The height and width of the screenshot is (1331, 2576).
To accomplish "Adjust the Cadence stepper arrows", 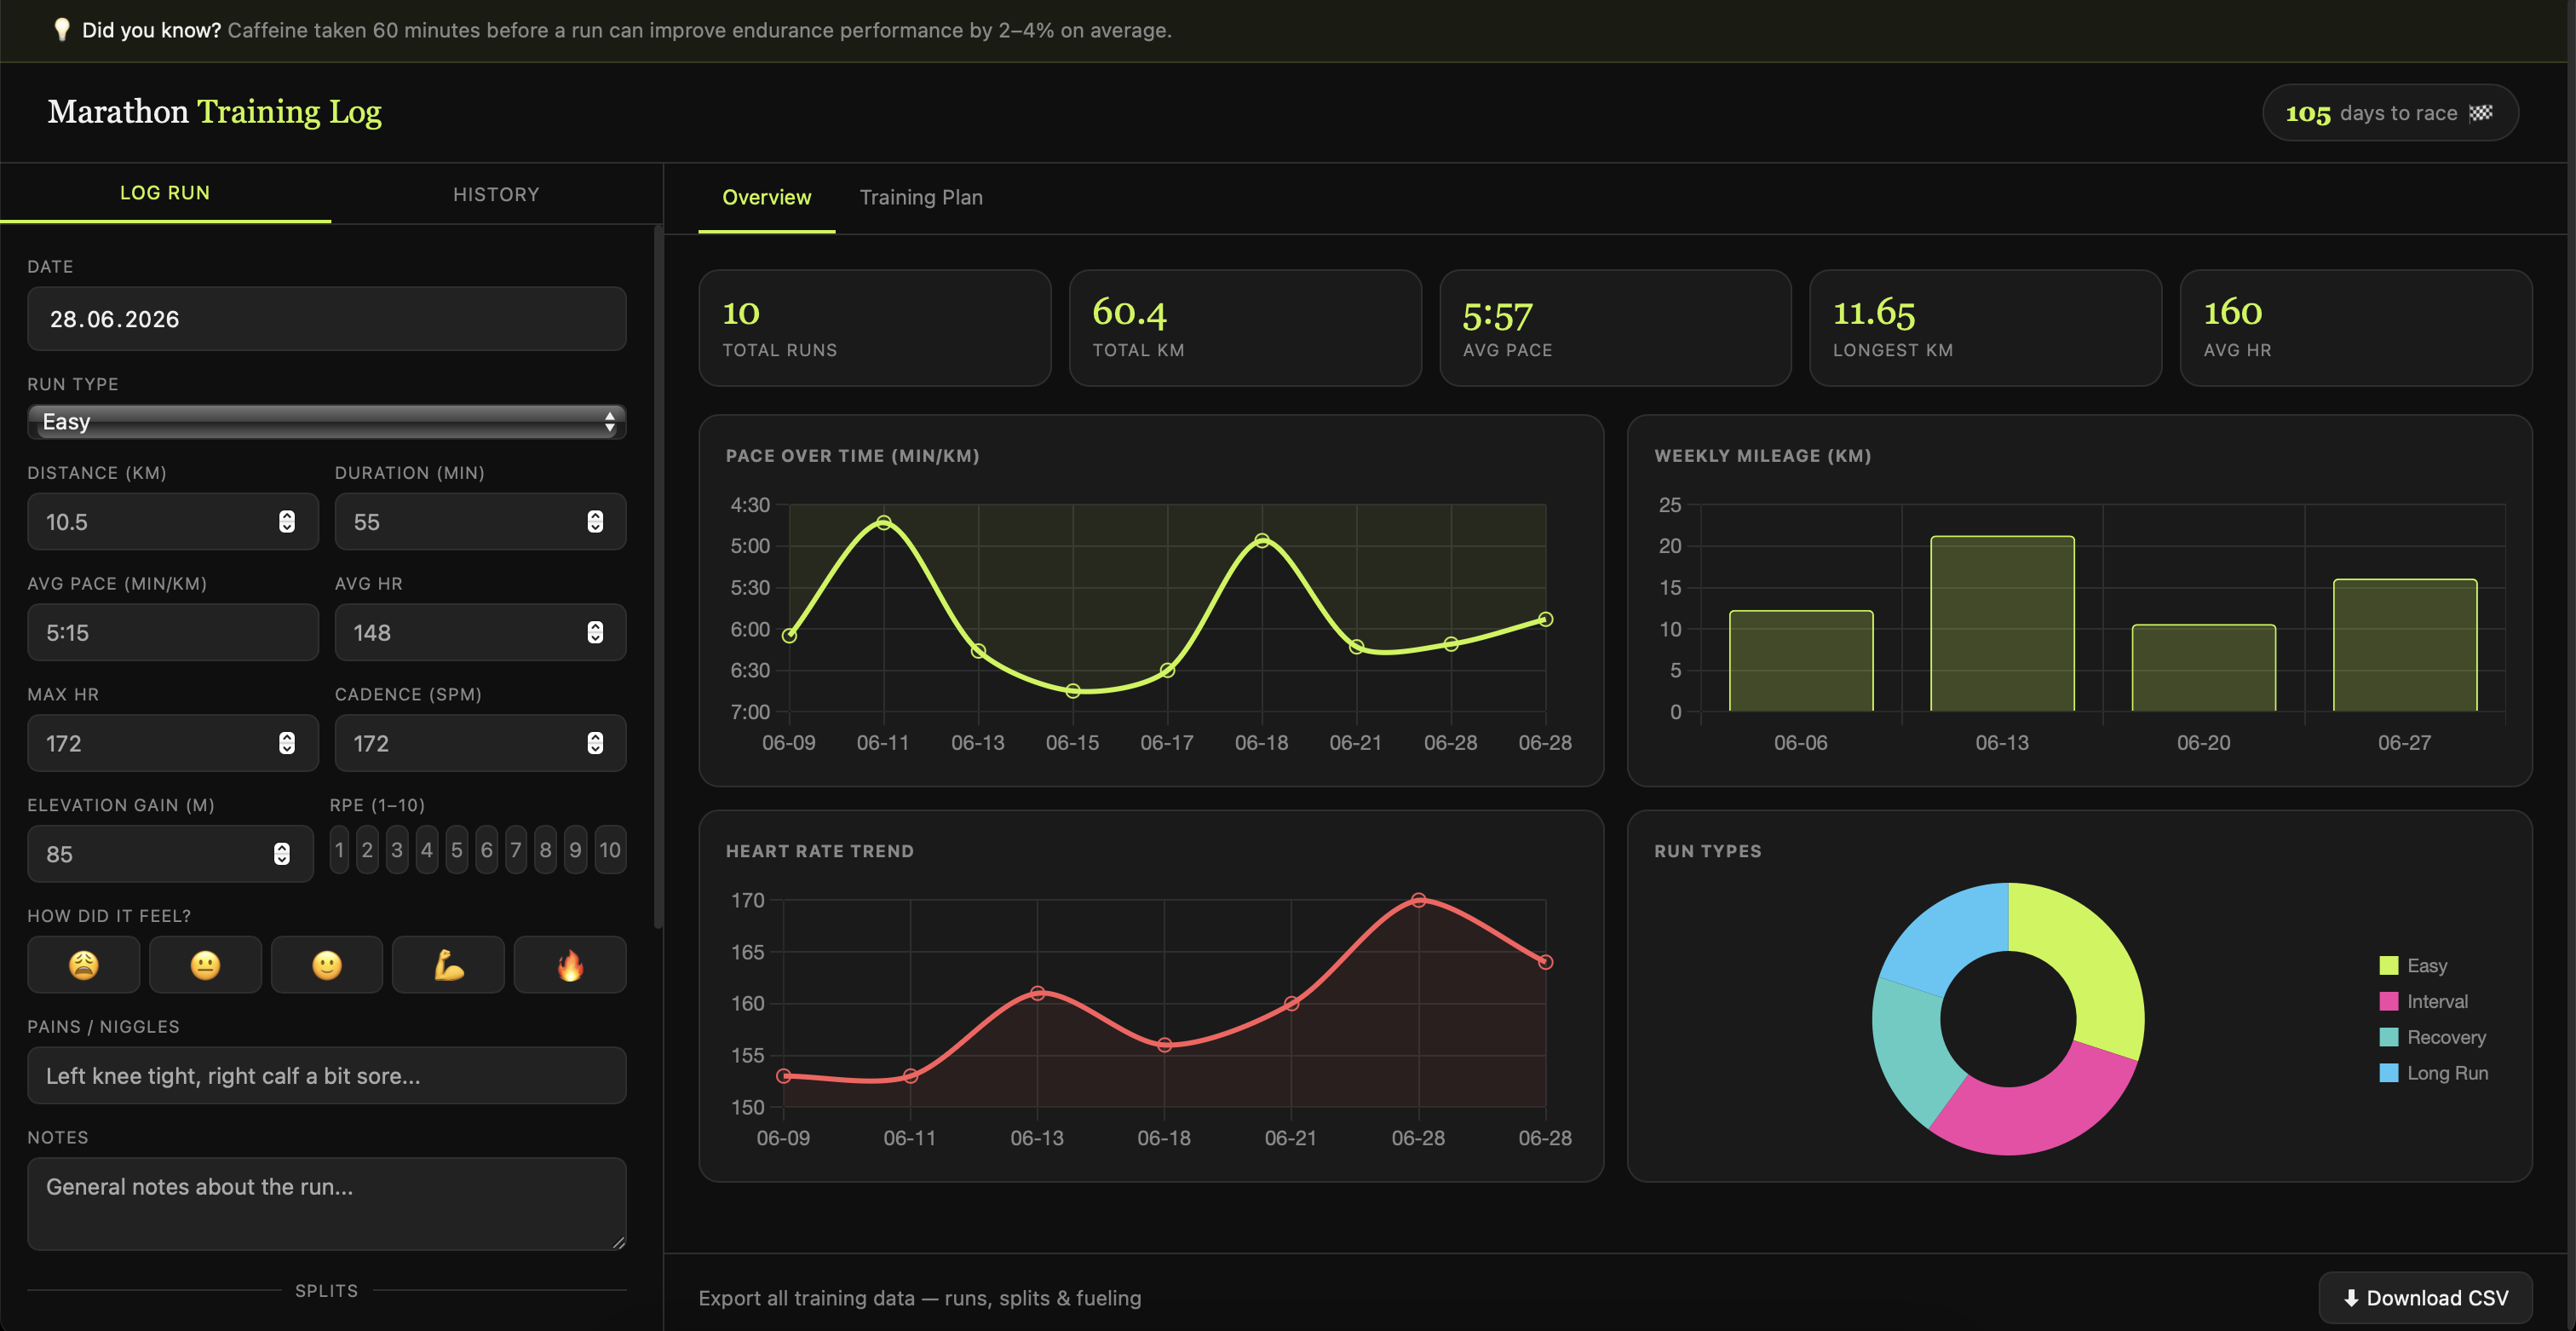I will coord(595,744).
